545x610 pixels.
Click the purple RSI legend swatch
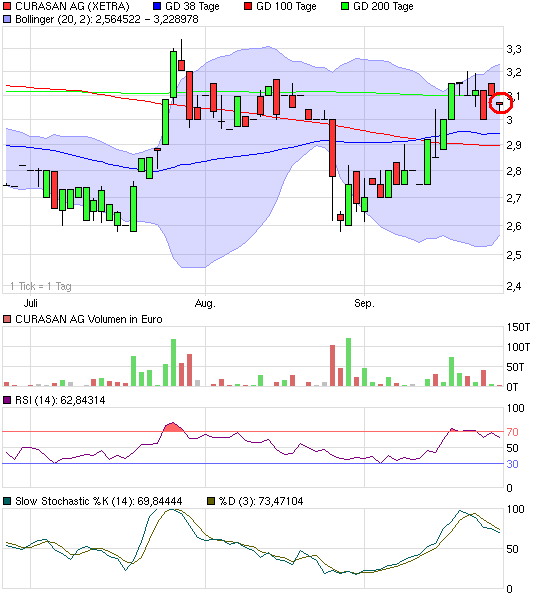click(x=7, y=400)
